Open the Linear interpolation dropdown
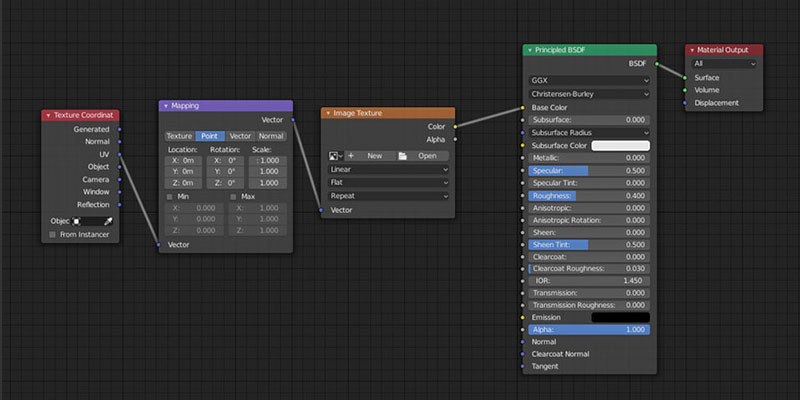The height and width of the screenshot is (400, 800). coord(388,169)
